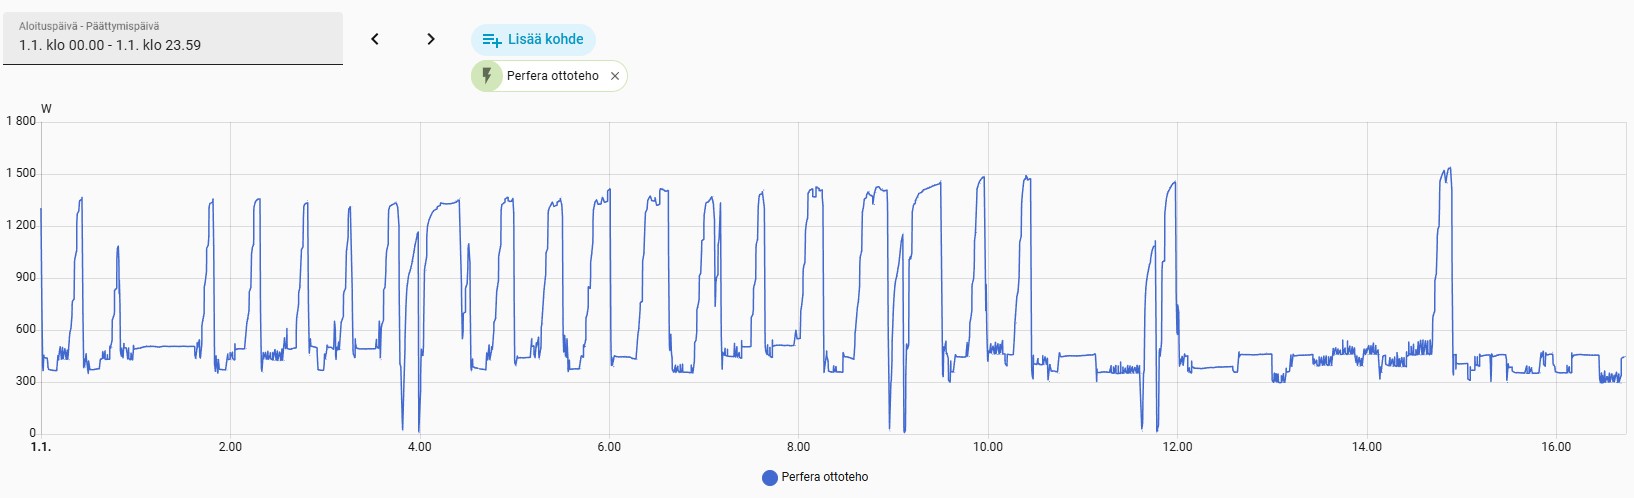Open the Aloituspäivä - Päättymispäivä date range field

pyautogui.click(x=173, y=39)
